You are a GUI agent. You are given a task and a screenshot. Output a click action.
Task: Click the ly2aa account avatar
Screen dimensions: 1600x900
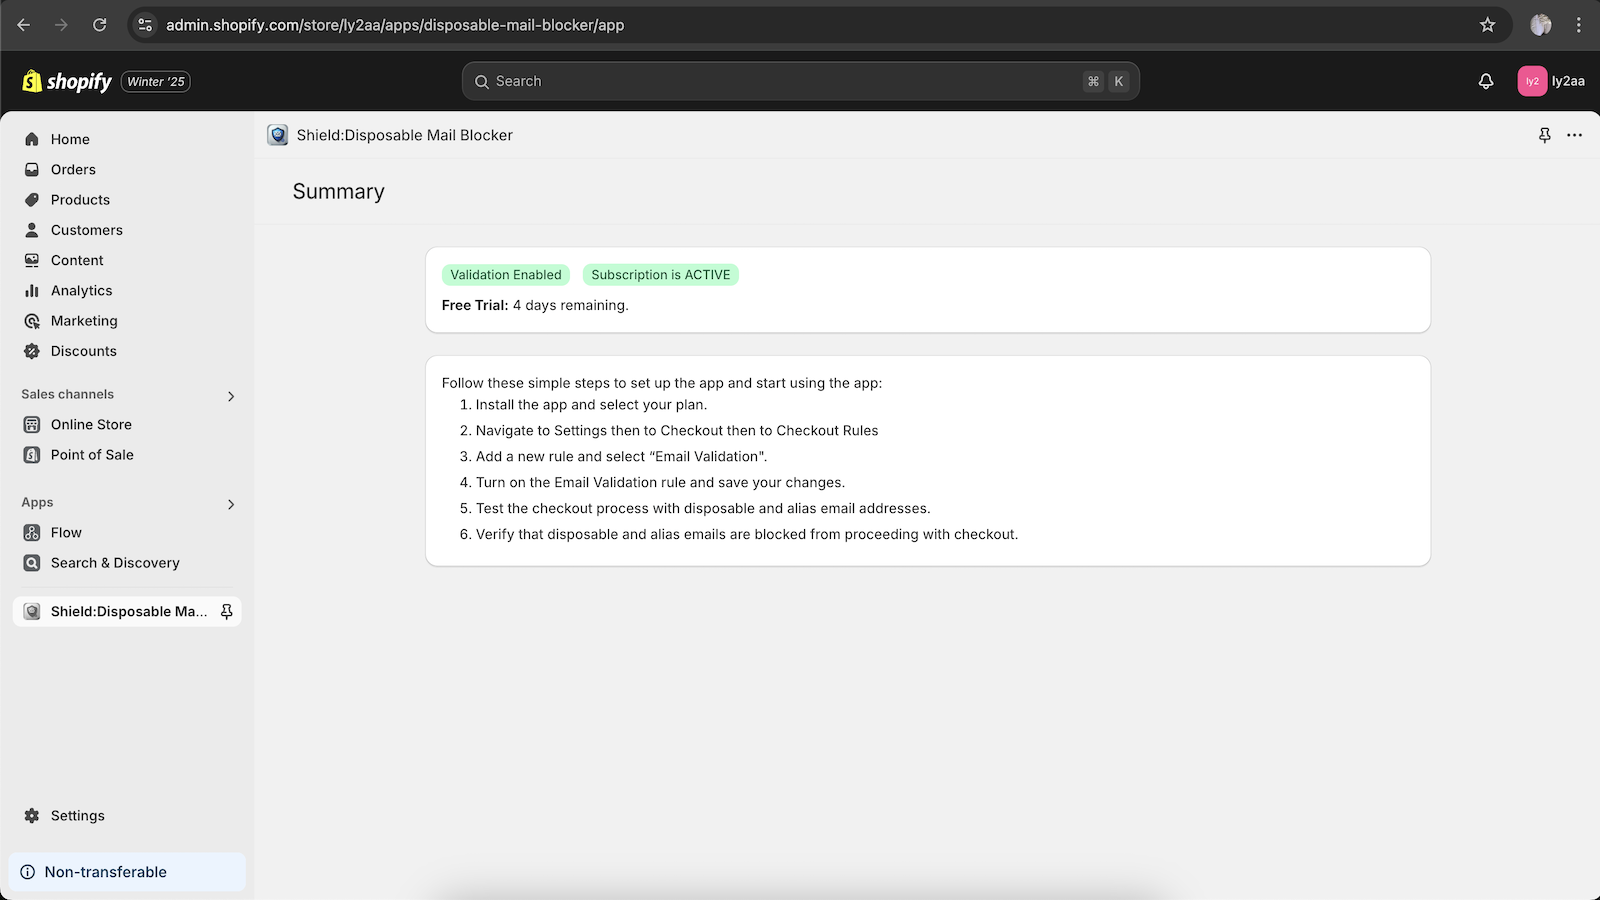(x=1532, y=81)
